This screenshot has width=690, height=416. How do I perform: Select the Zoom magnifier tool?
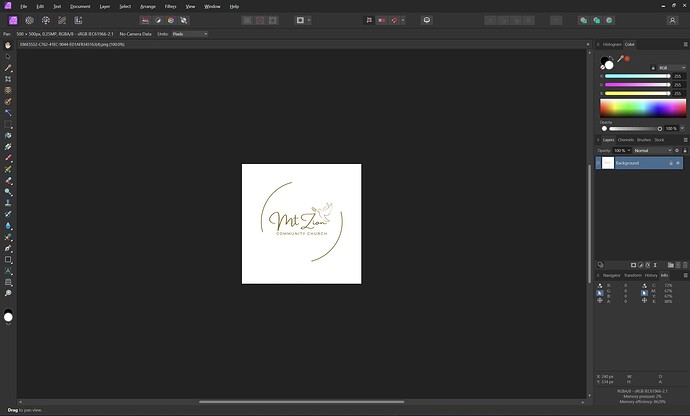(x=8, y=294)
